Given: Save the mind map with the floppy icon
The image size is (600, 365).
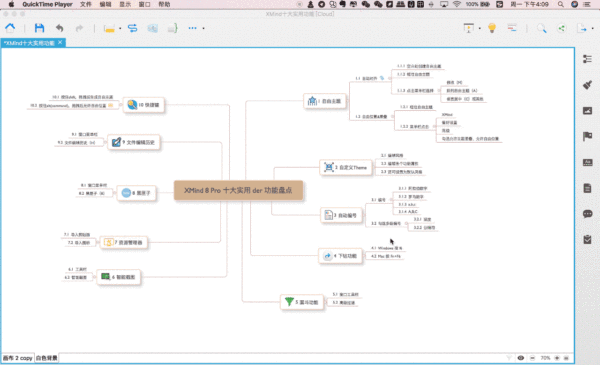Looking at the screenshot, I should click(39, 28).
